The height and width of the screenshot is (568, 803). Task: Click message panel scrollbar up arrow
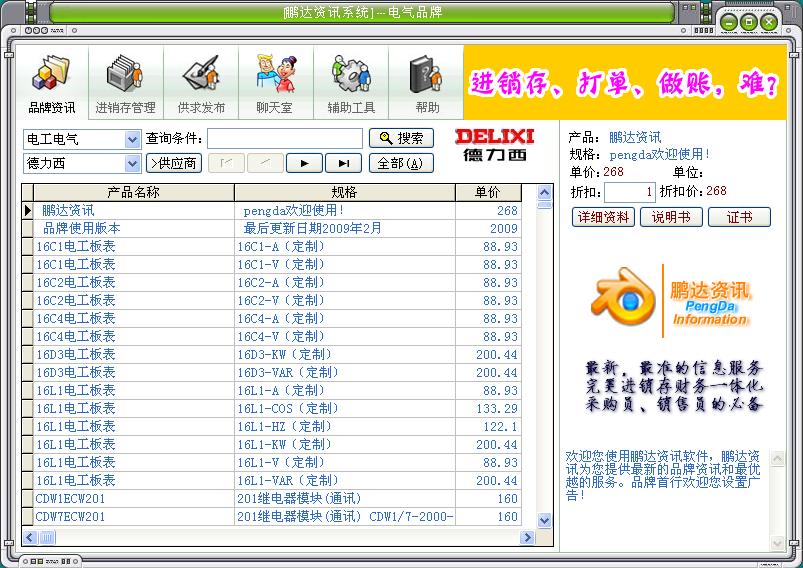point(777,458)
